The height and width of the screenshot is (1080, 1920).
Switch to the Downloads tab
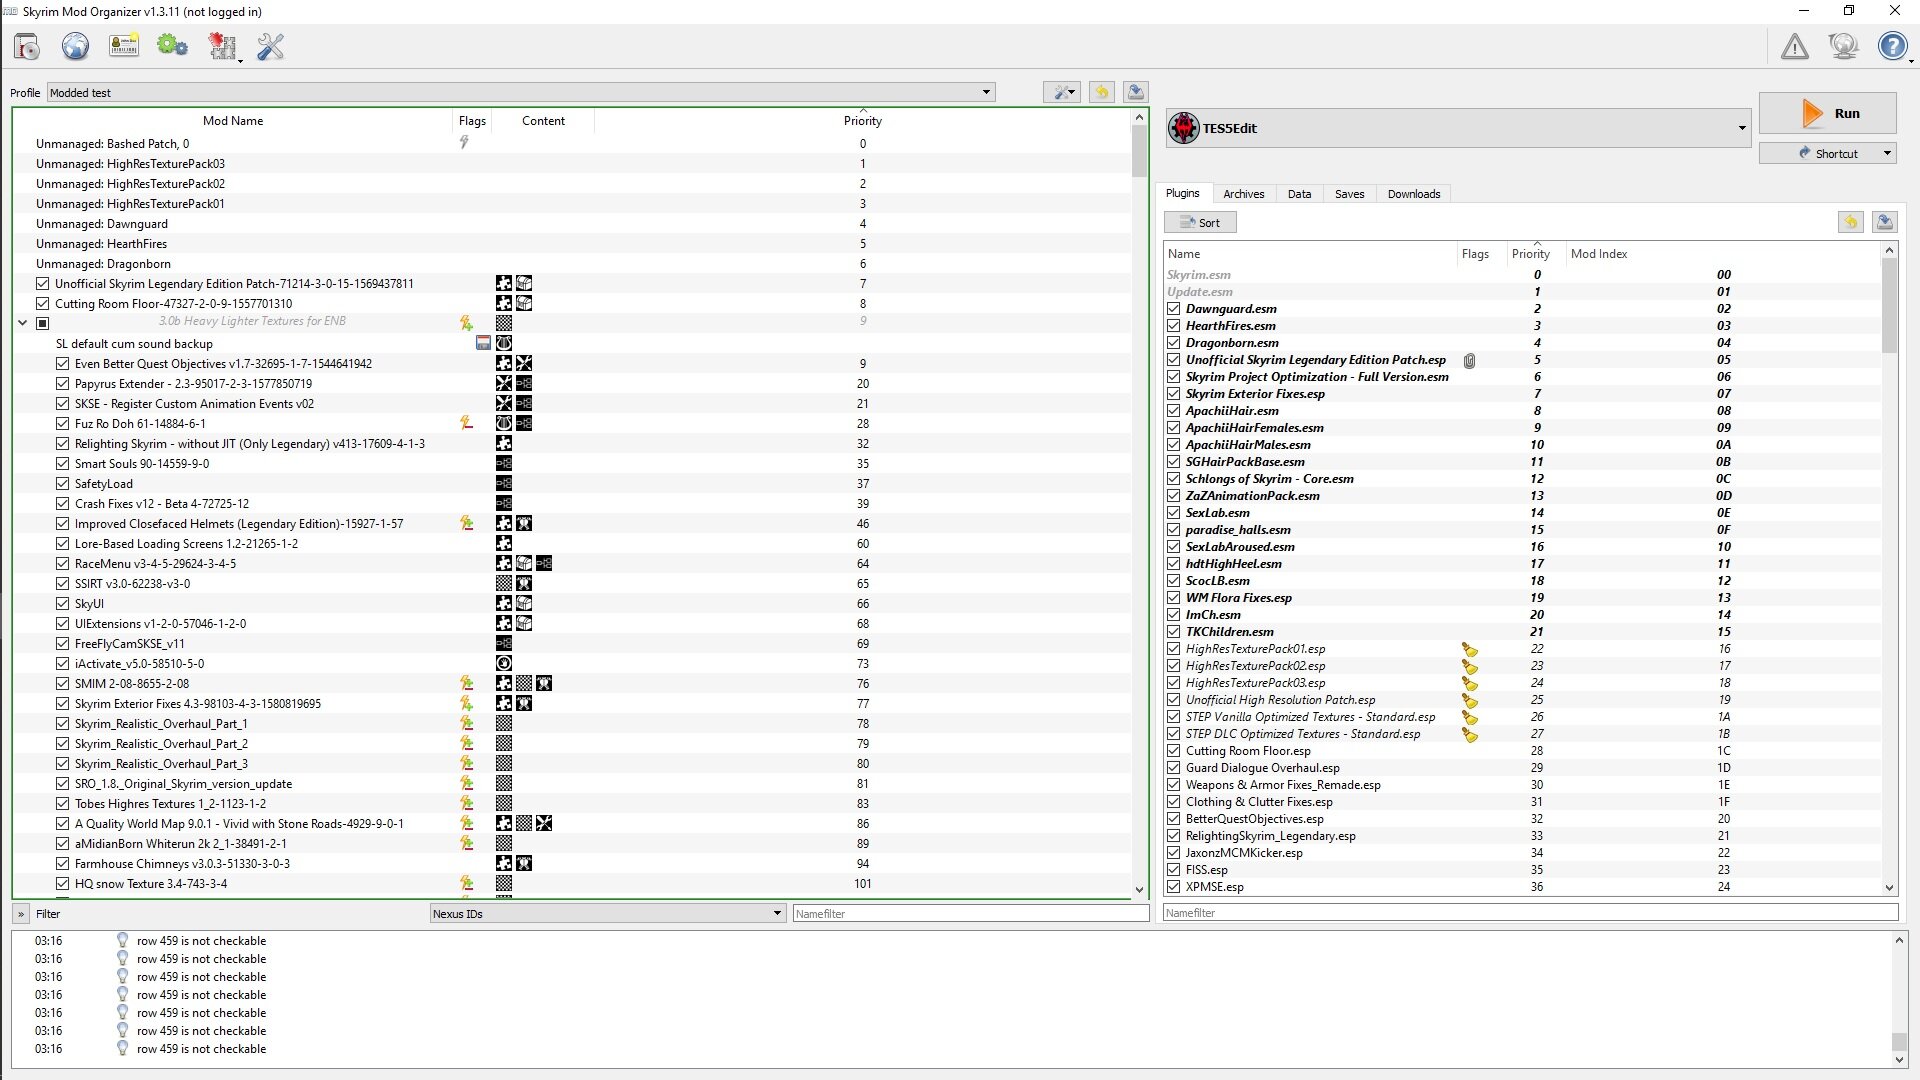coord(1413,194)
